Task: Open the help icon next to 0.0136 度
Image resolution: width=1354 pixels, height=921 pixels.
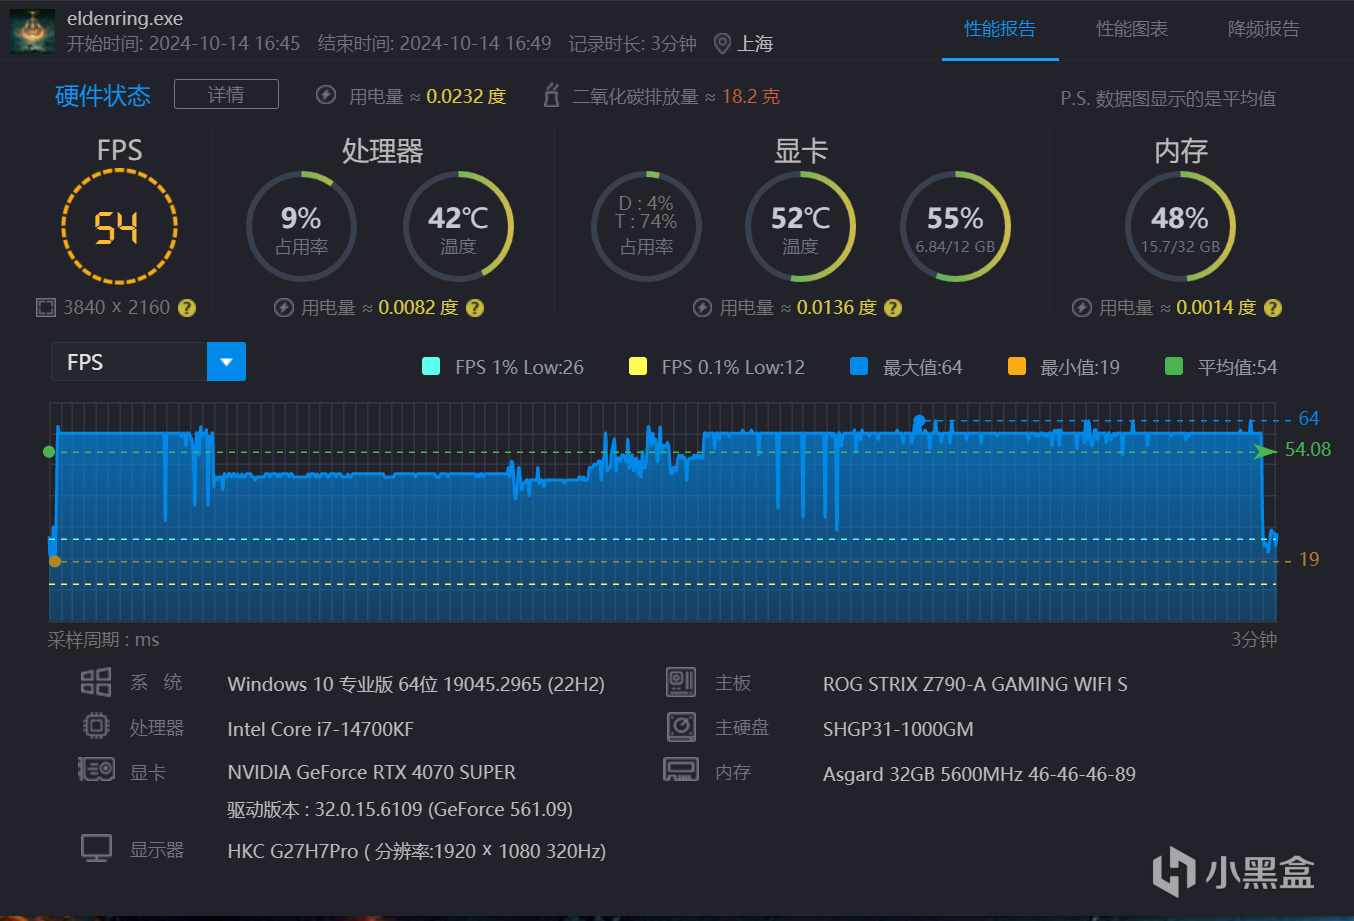Action: [893, 308]
